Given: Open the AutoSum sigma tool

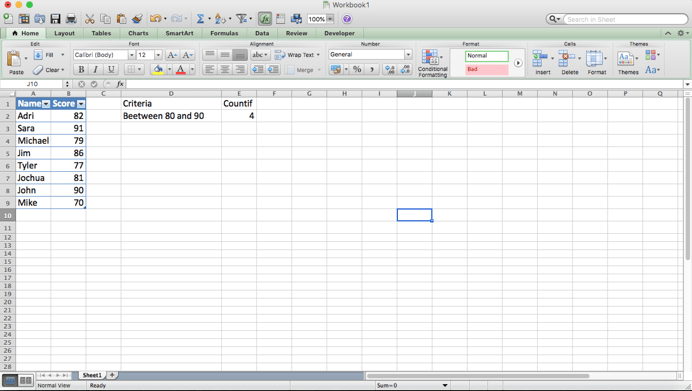Looking at the screenshot, I should click(200, 19).
